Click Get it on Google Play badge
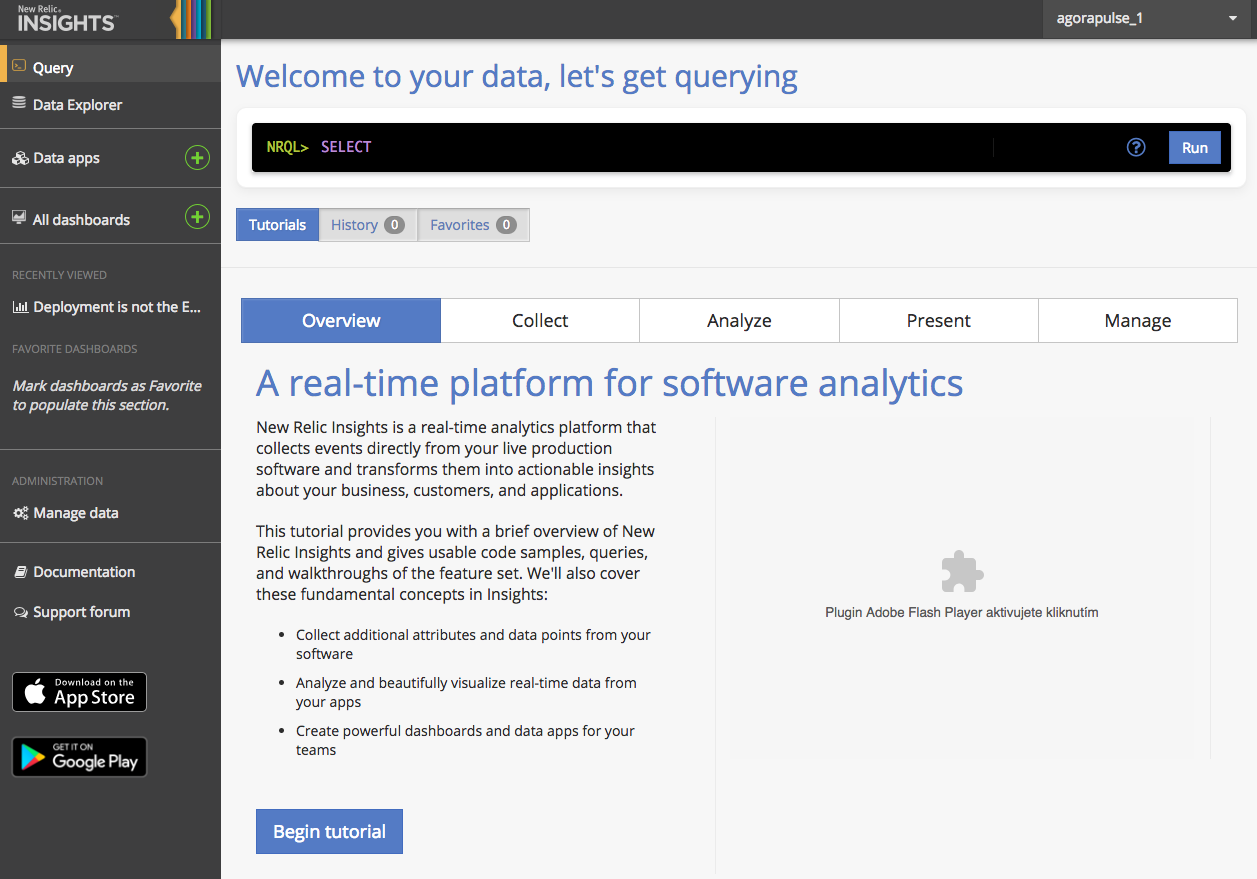 79,757
